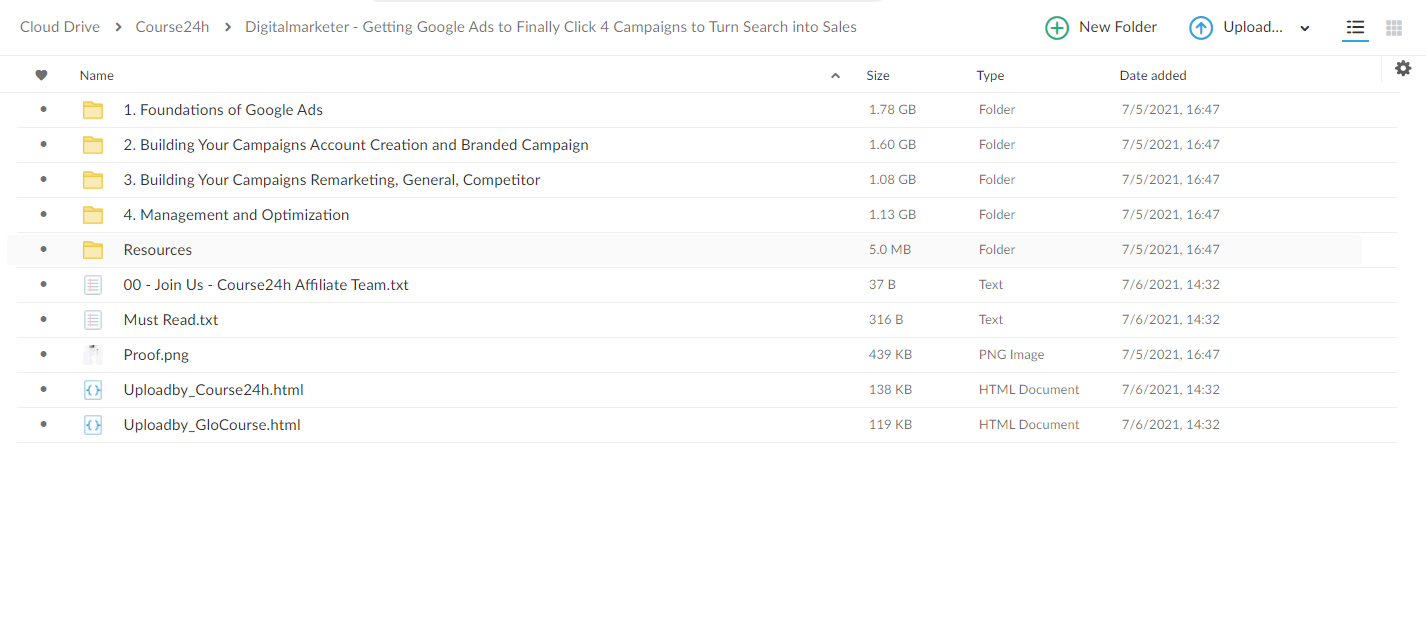Sort by Name column header
This screenshot has width=1426, height=630.
(x=97, y=75)
